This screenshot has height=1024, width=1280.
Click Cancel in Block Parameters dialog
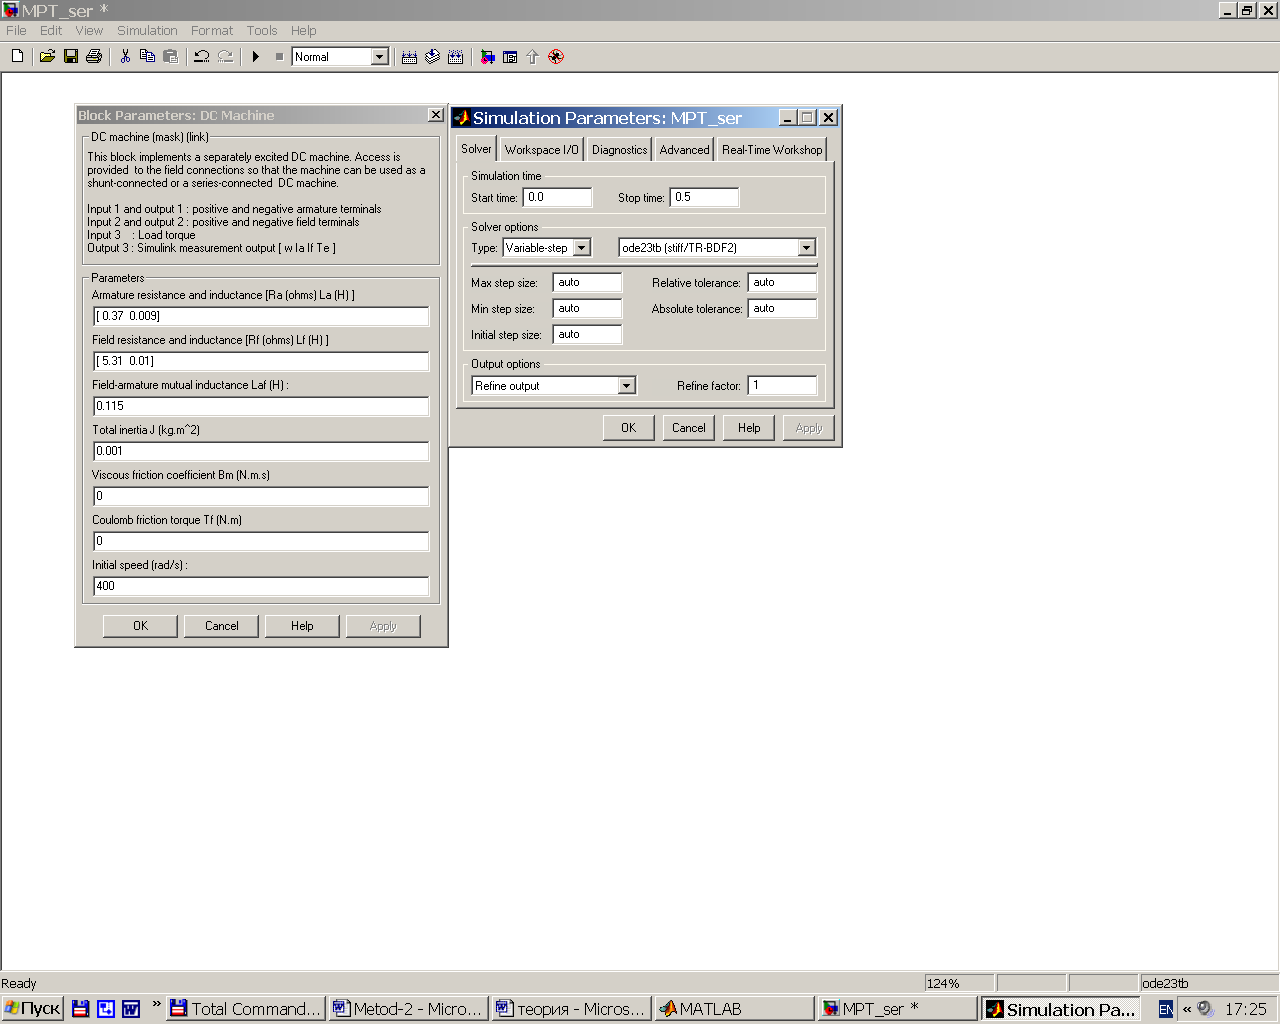(x=222, y=626)
